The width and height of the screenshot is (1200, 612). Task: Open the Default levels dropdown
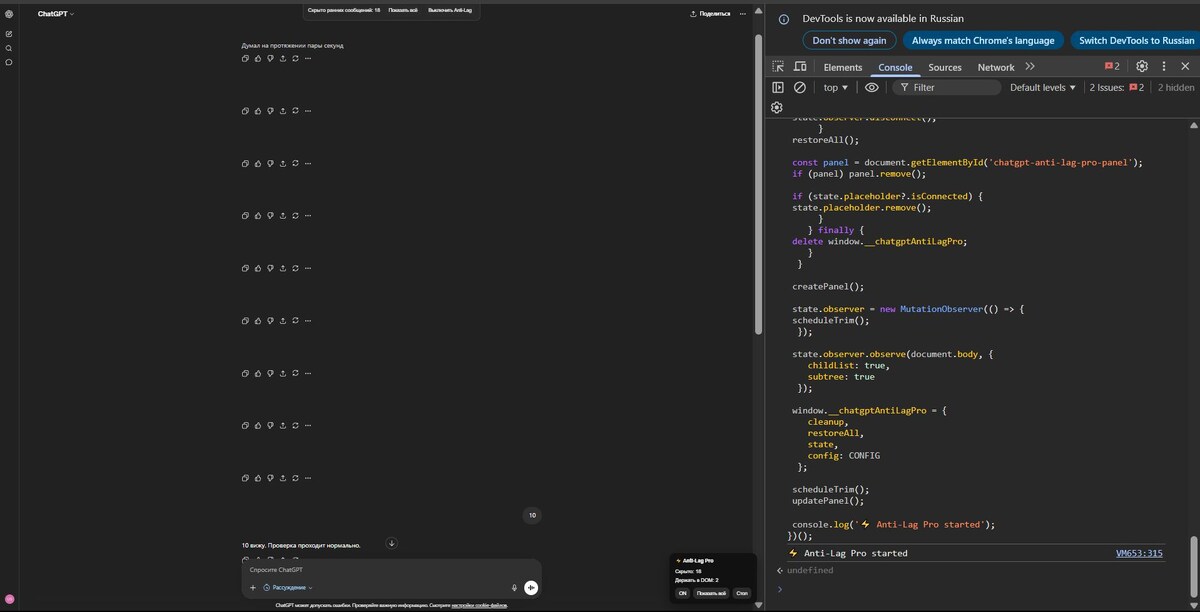click(x=1043, y=87)
